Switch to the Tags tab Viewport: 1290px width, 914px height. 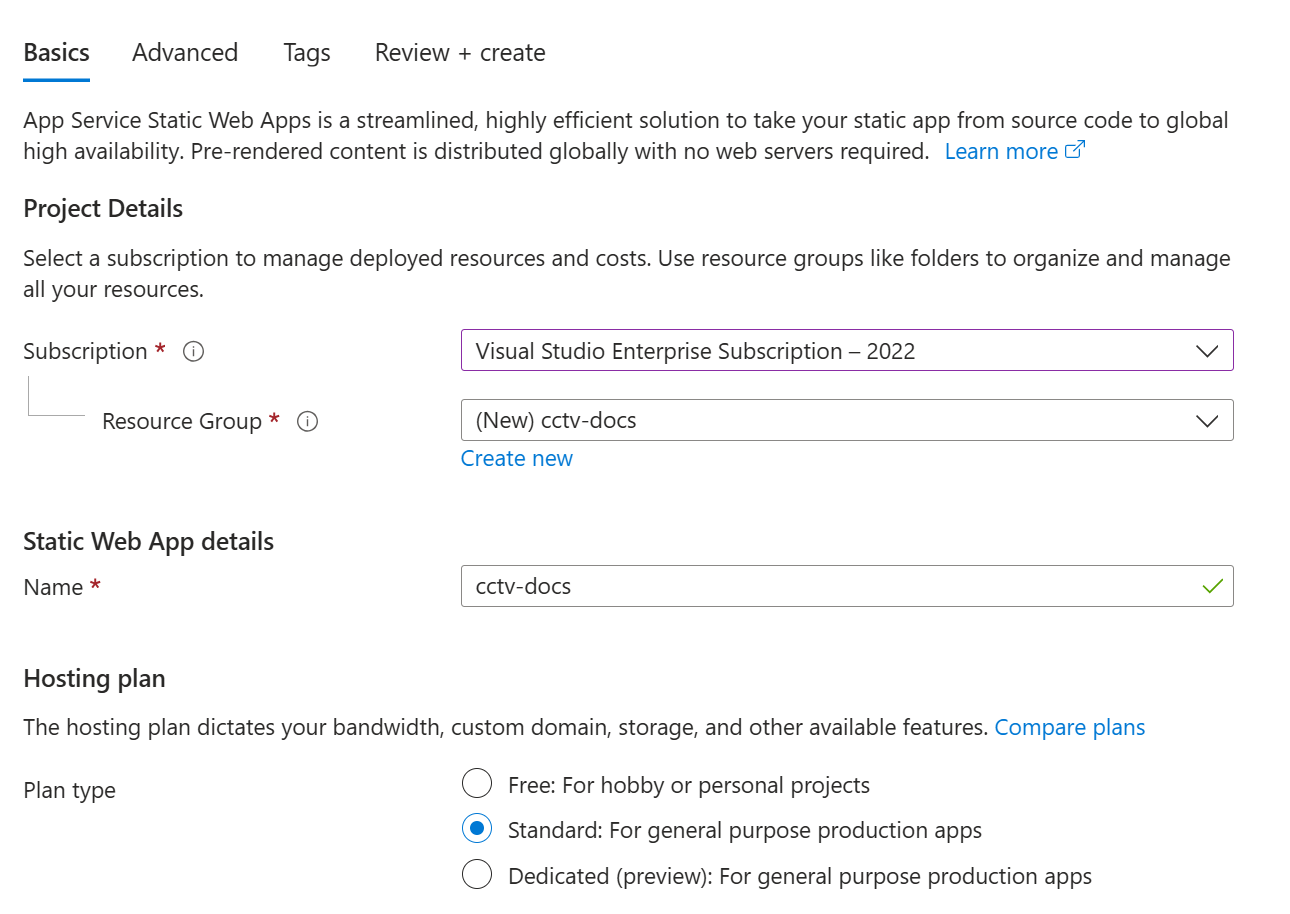[307, 52]
